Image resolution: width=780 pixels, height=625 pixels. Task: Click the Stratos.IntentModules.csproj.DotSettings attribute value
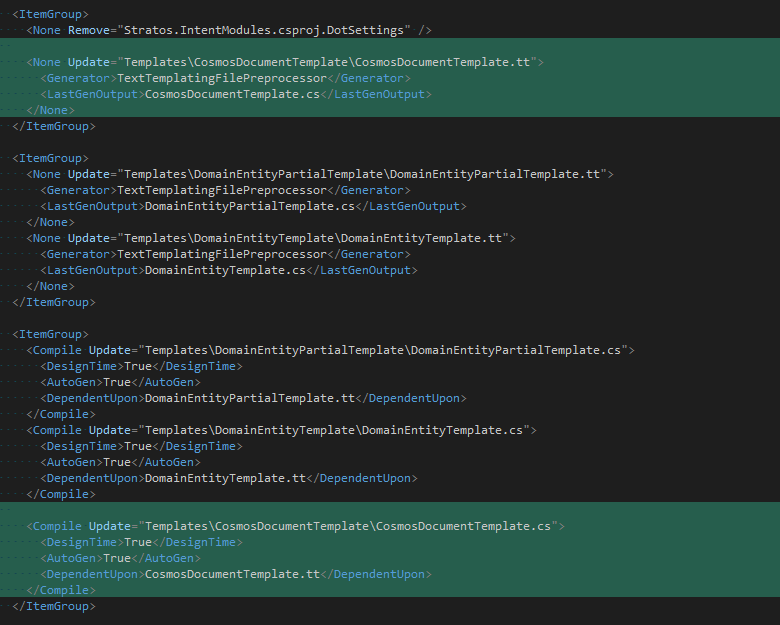264,30
